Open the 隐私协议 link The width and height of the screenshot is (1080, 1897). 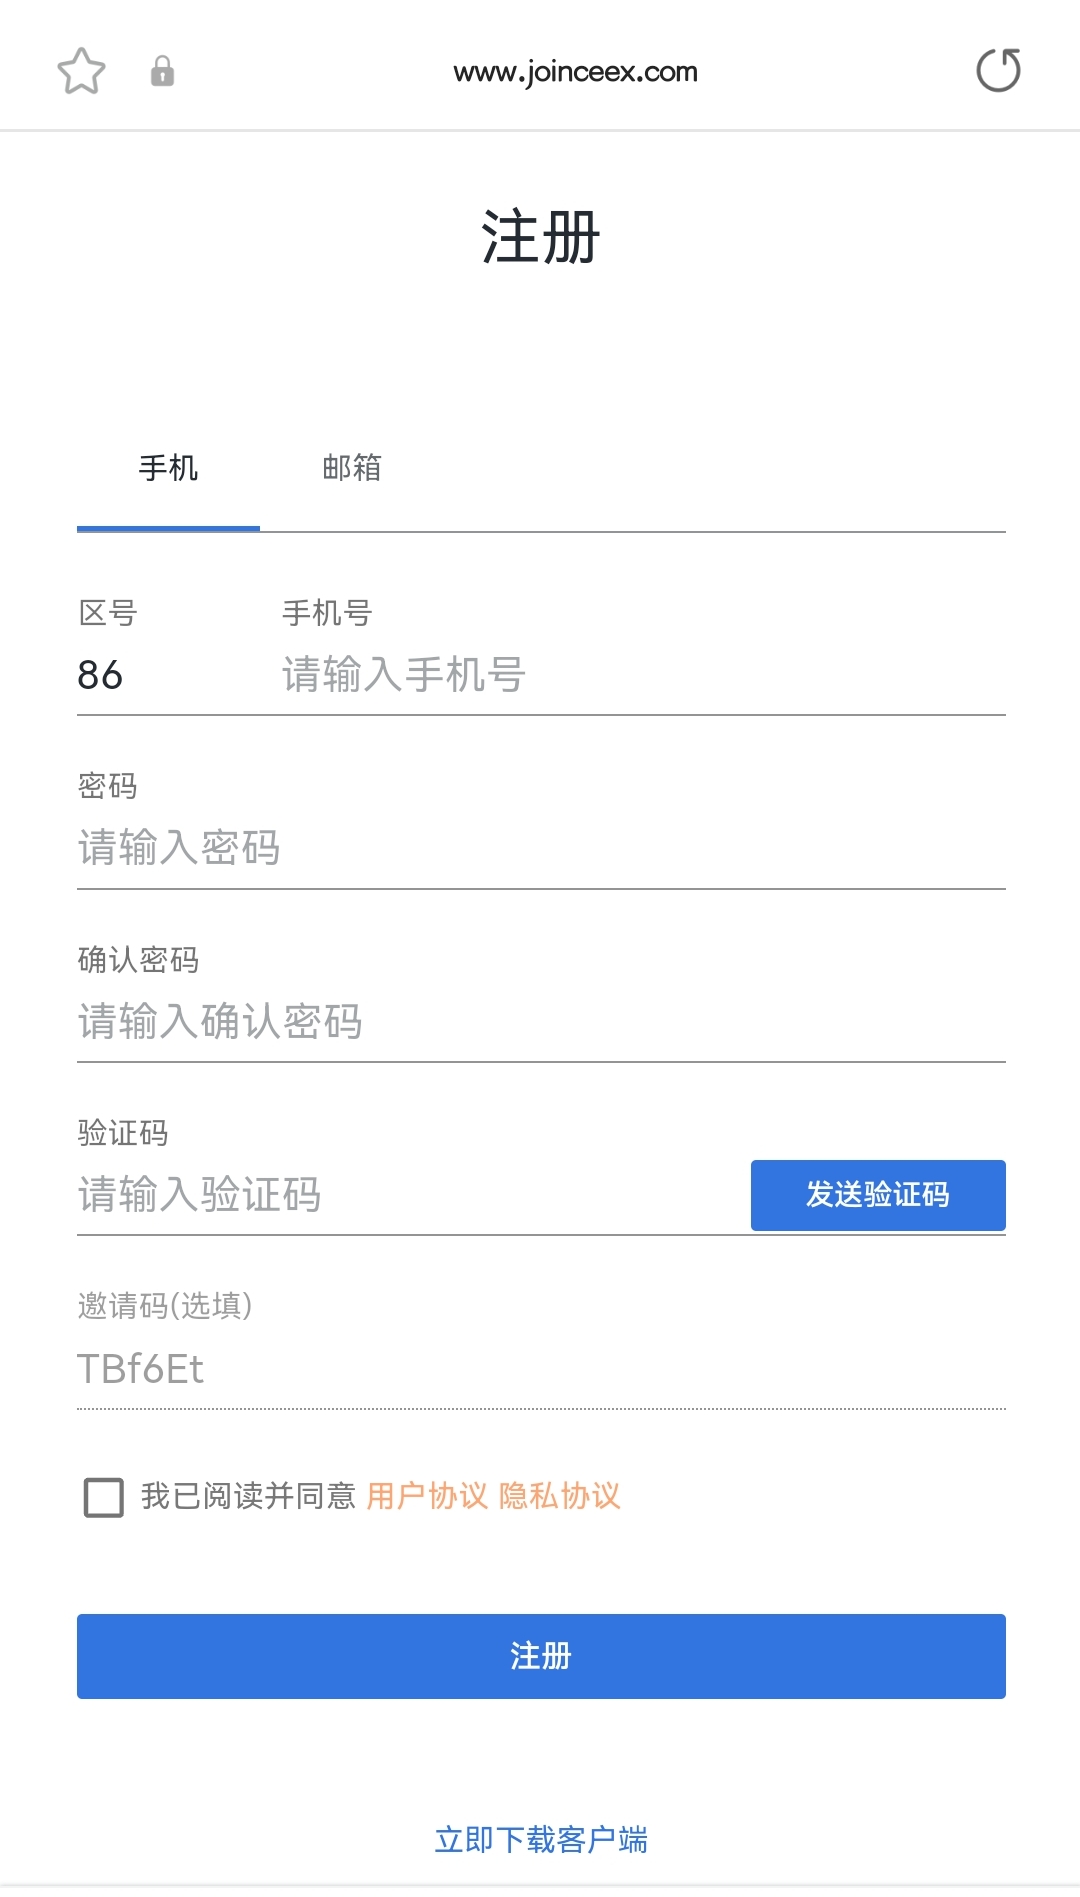[x=560, y=1496]
